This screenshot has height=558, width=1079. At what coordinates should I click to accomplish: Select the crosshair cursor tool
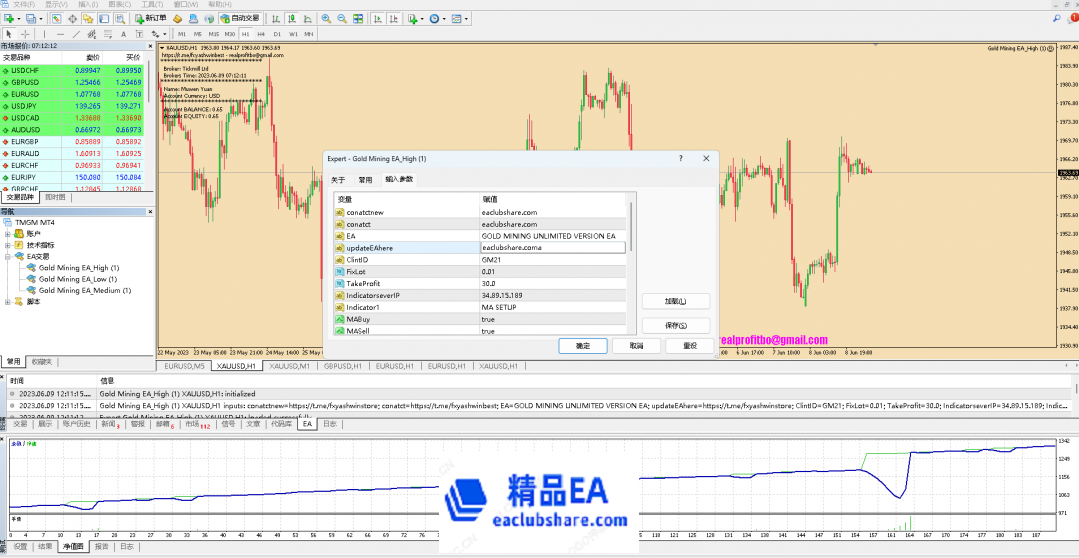point(25,34)
